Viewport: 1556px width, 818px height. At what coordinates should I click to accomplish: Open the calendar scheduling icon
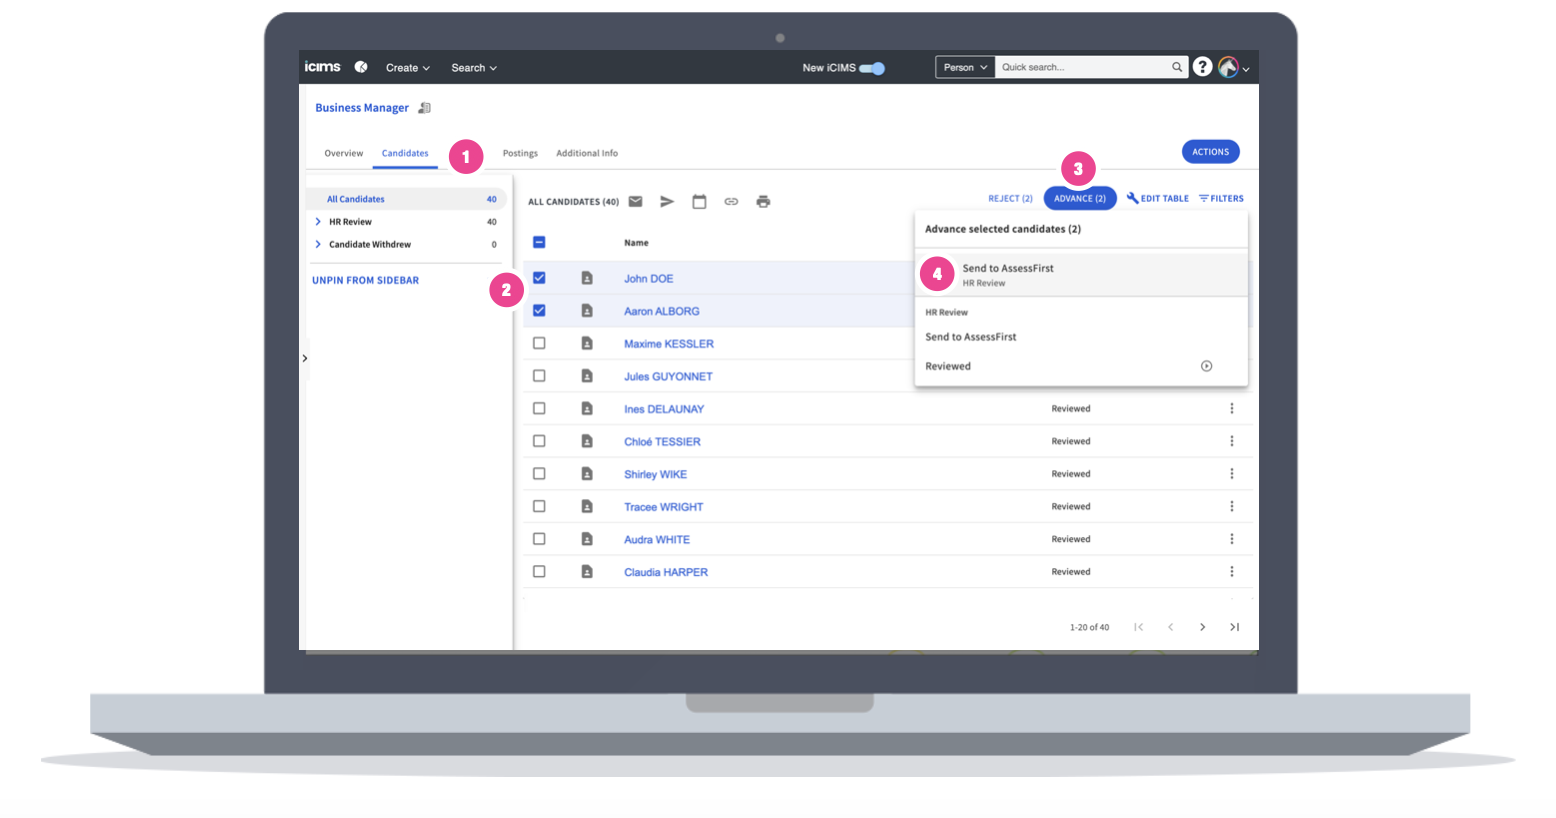coord(699,202)
